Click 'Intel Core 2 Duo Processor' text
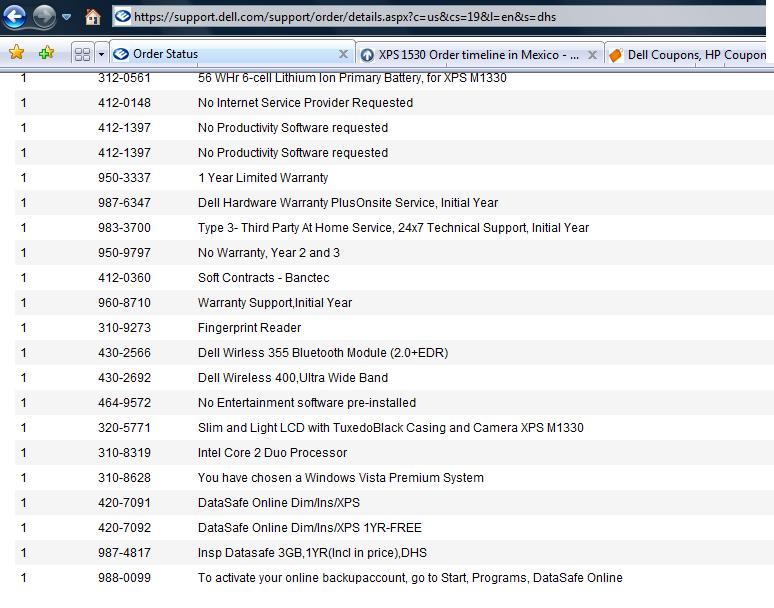 coord(272,453)
